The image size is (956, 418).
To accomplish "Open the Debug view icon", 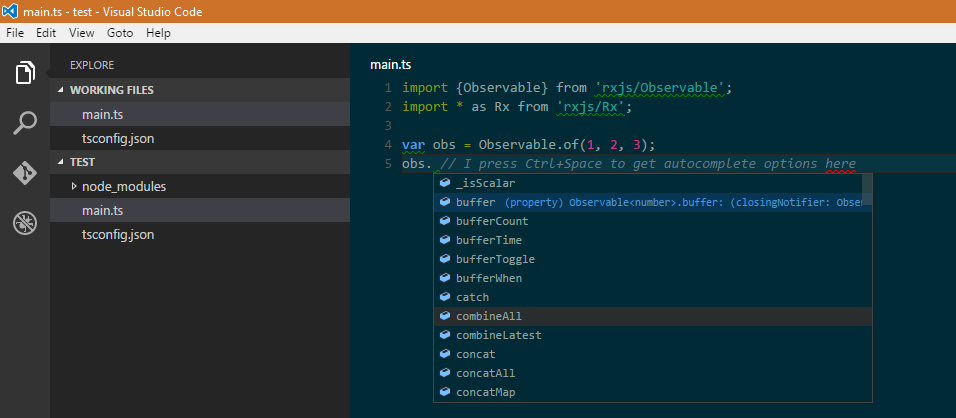I will (25, 223).
